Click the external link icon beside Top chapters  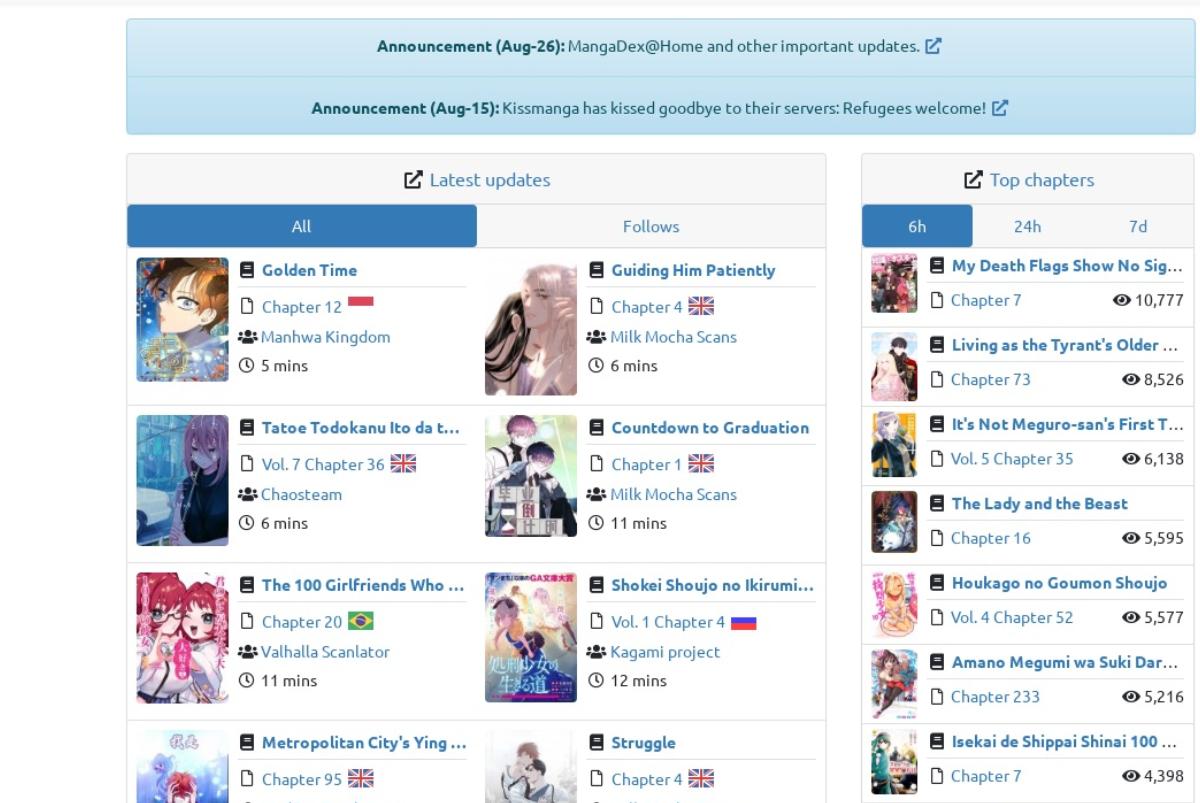[973, 180]
